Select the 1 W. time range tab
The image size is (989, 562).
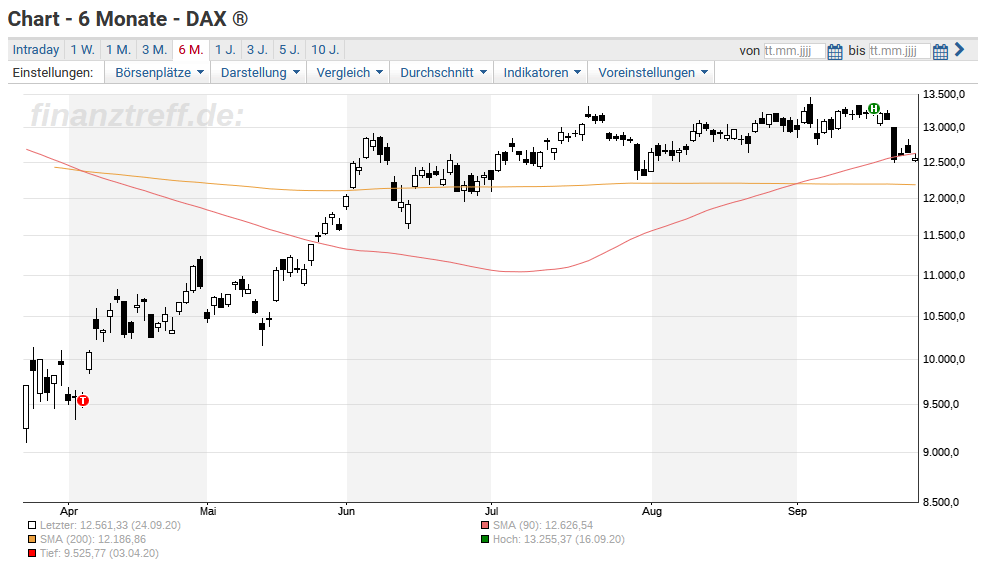coord(82,50)
